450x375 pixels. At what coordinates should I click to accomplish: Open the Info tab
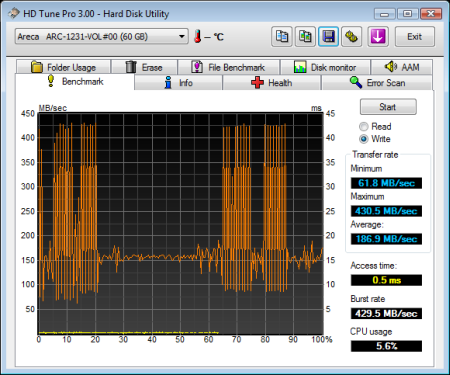click(178, 83)
